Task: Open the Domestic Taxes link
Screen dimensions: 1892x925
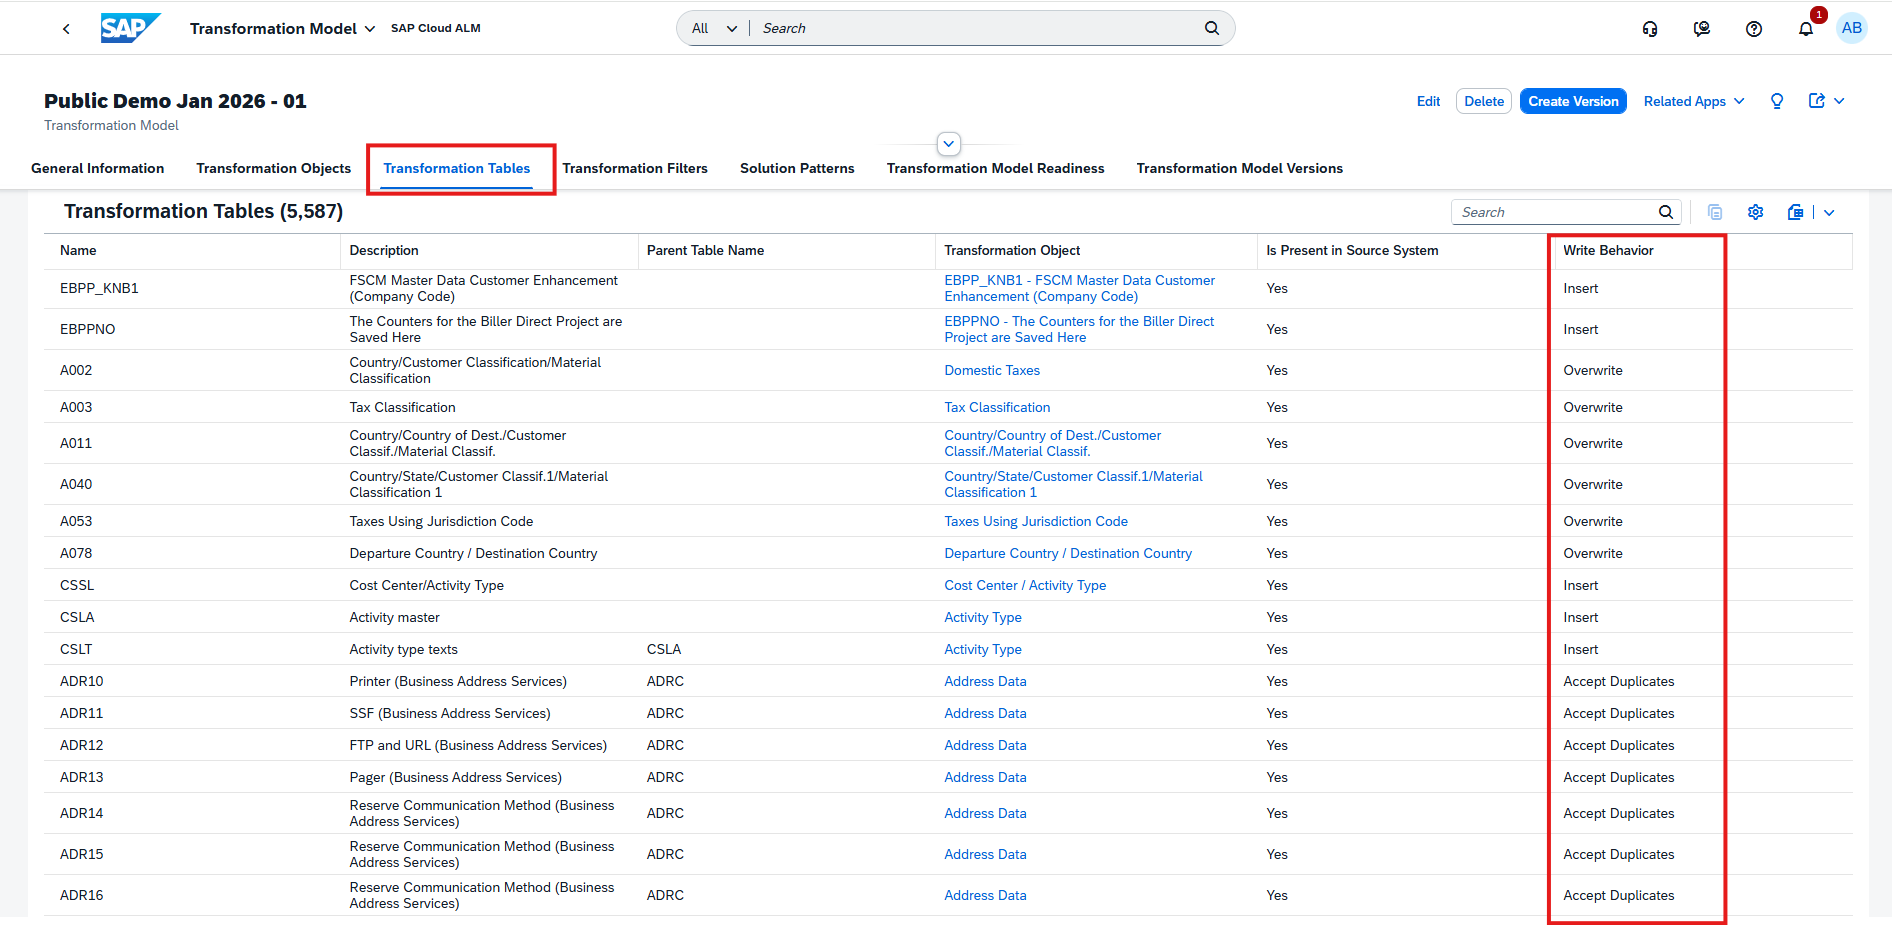Action: coord(992,370)
